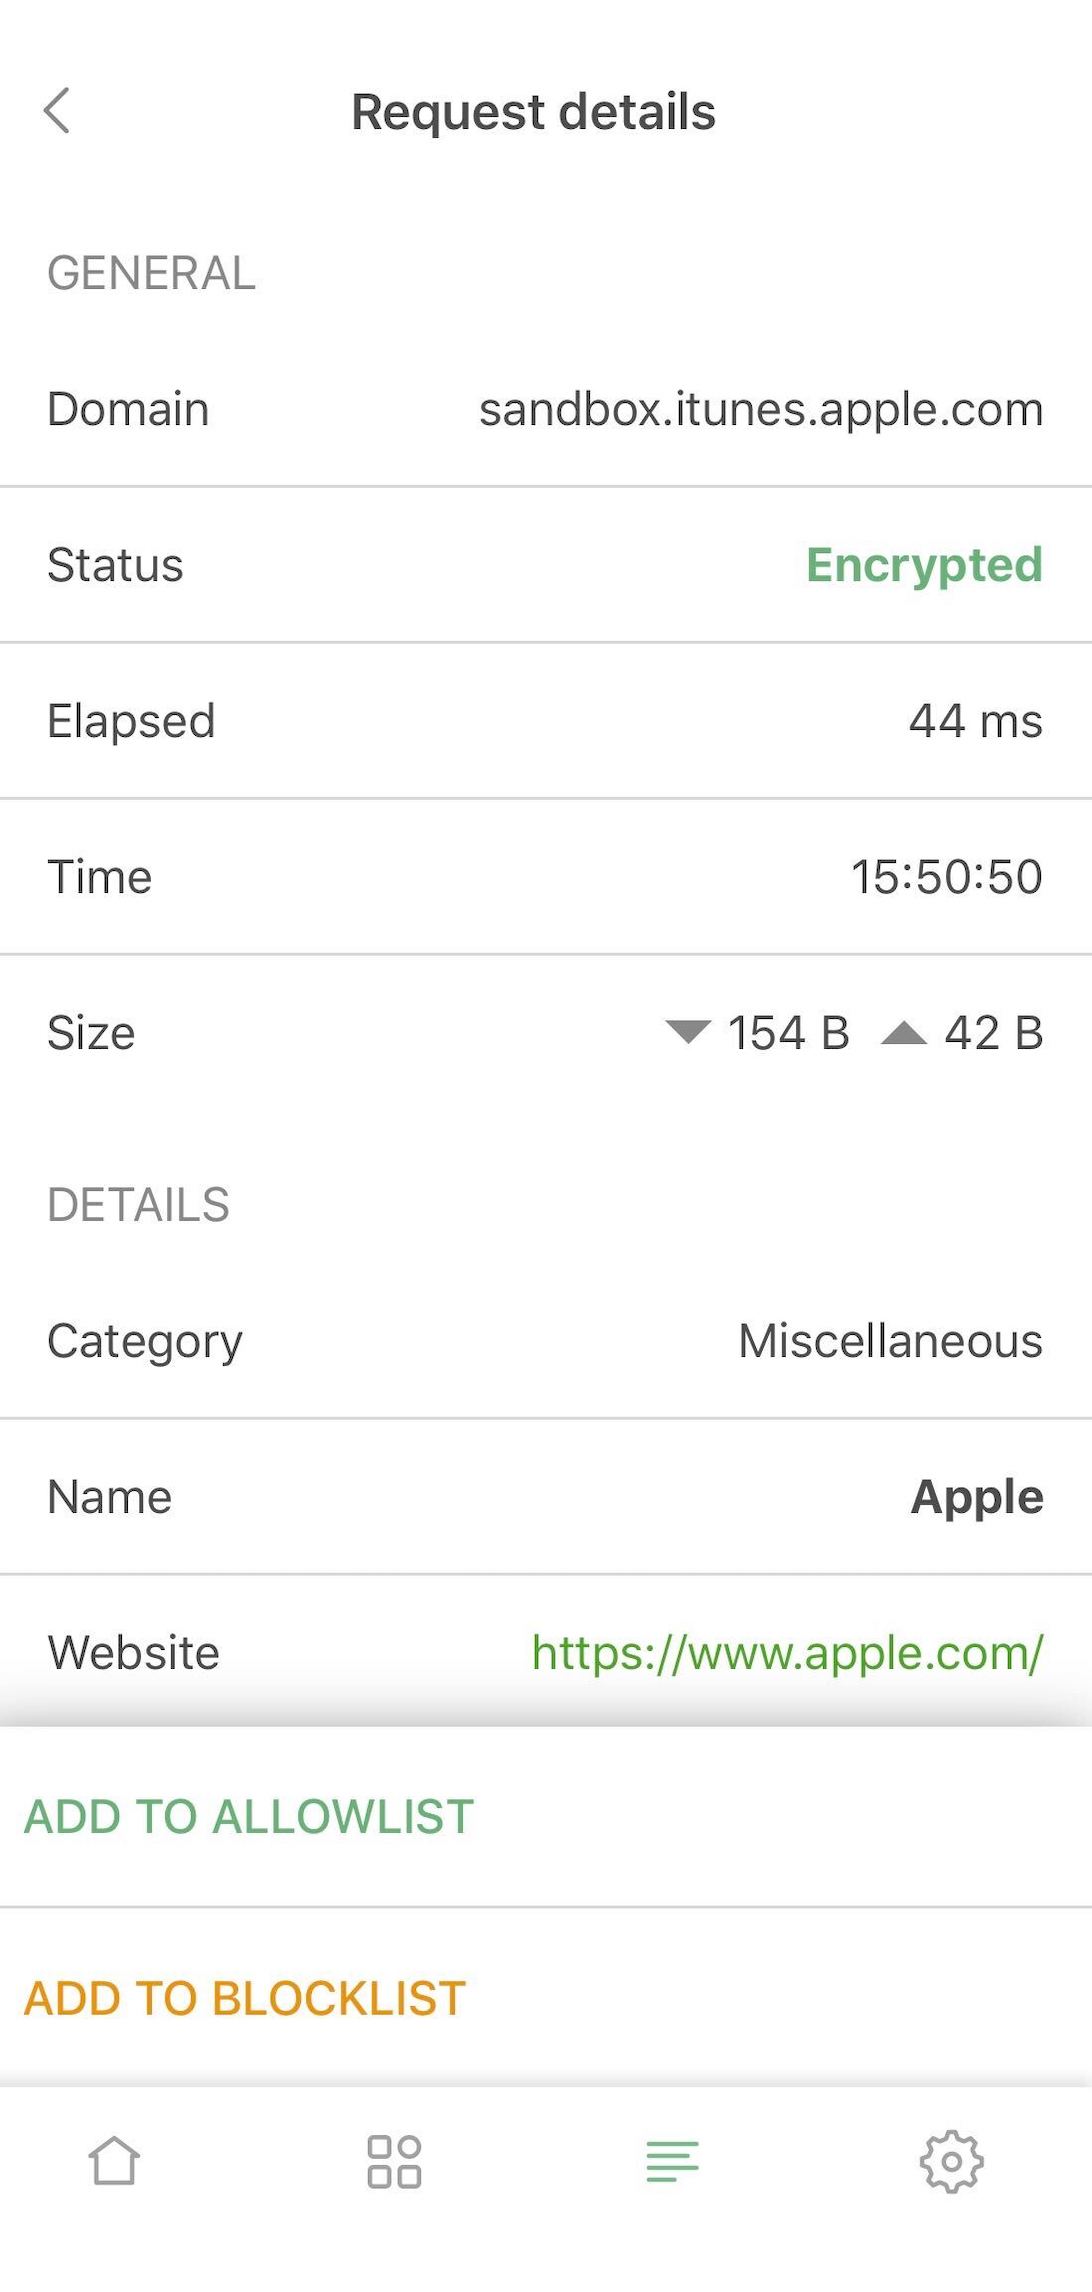This screenshot has width=1092, height=2292.
Task: Tap the upload arrow beside 42 B
Action: click(x=904, y=1033)
